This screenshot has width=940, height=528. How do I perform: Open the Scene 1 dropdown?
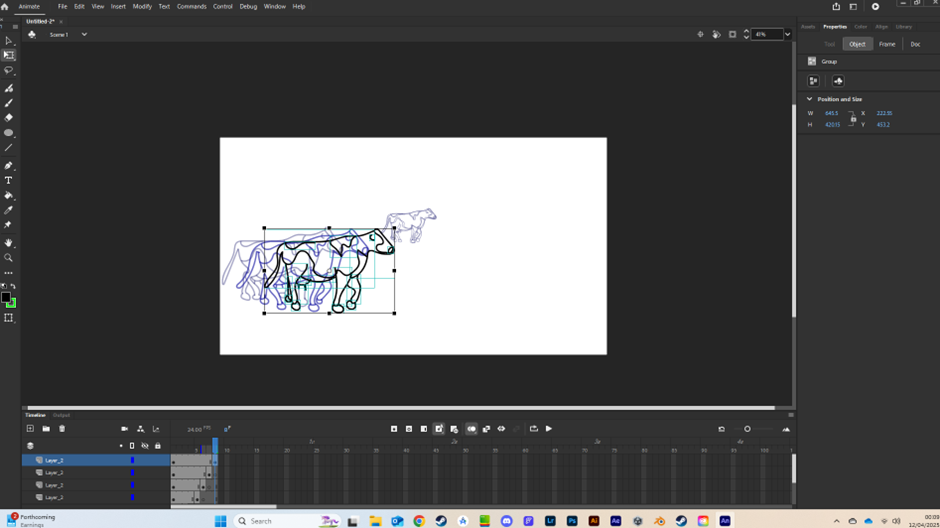click(x=84, y=35)
